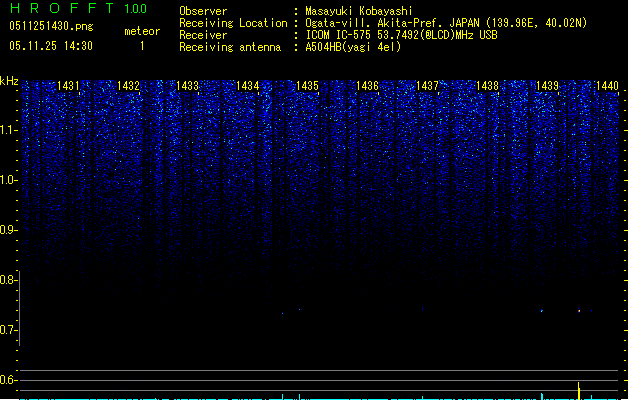Click the date stamp 05.11.25 14:30

pyautogui.click(x=51, y=46)
